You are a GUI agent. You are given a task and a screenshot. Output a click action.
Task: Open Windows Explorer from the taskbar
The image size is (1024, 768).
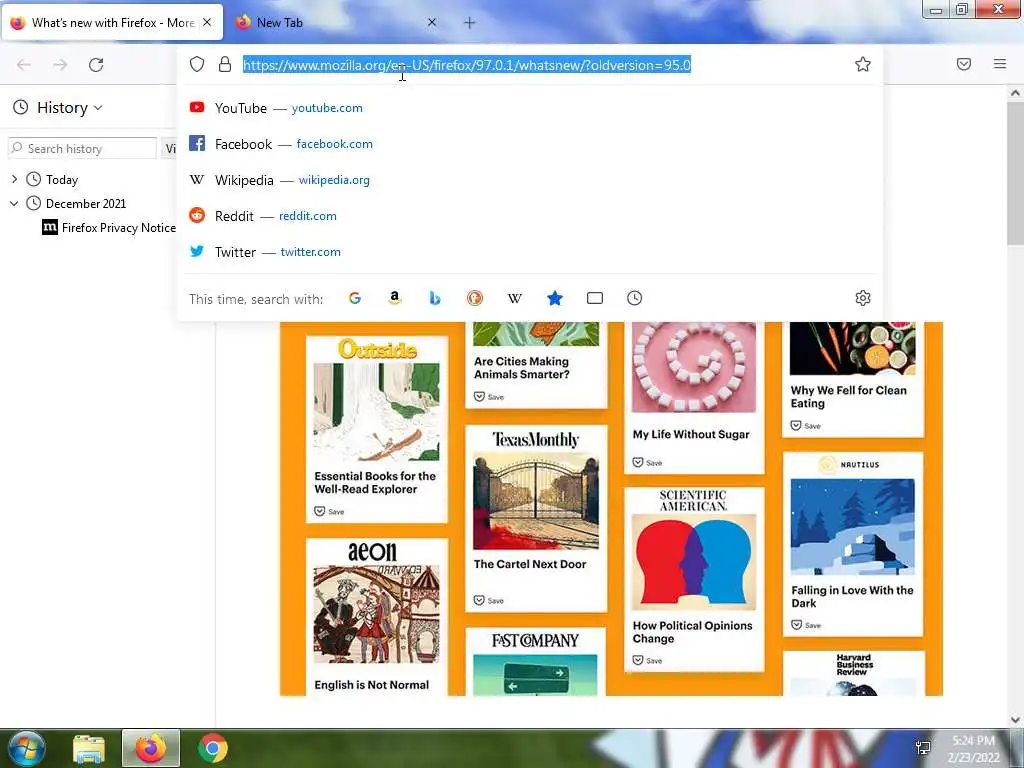(89, 748)
